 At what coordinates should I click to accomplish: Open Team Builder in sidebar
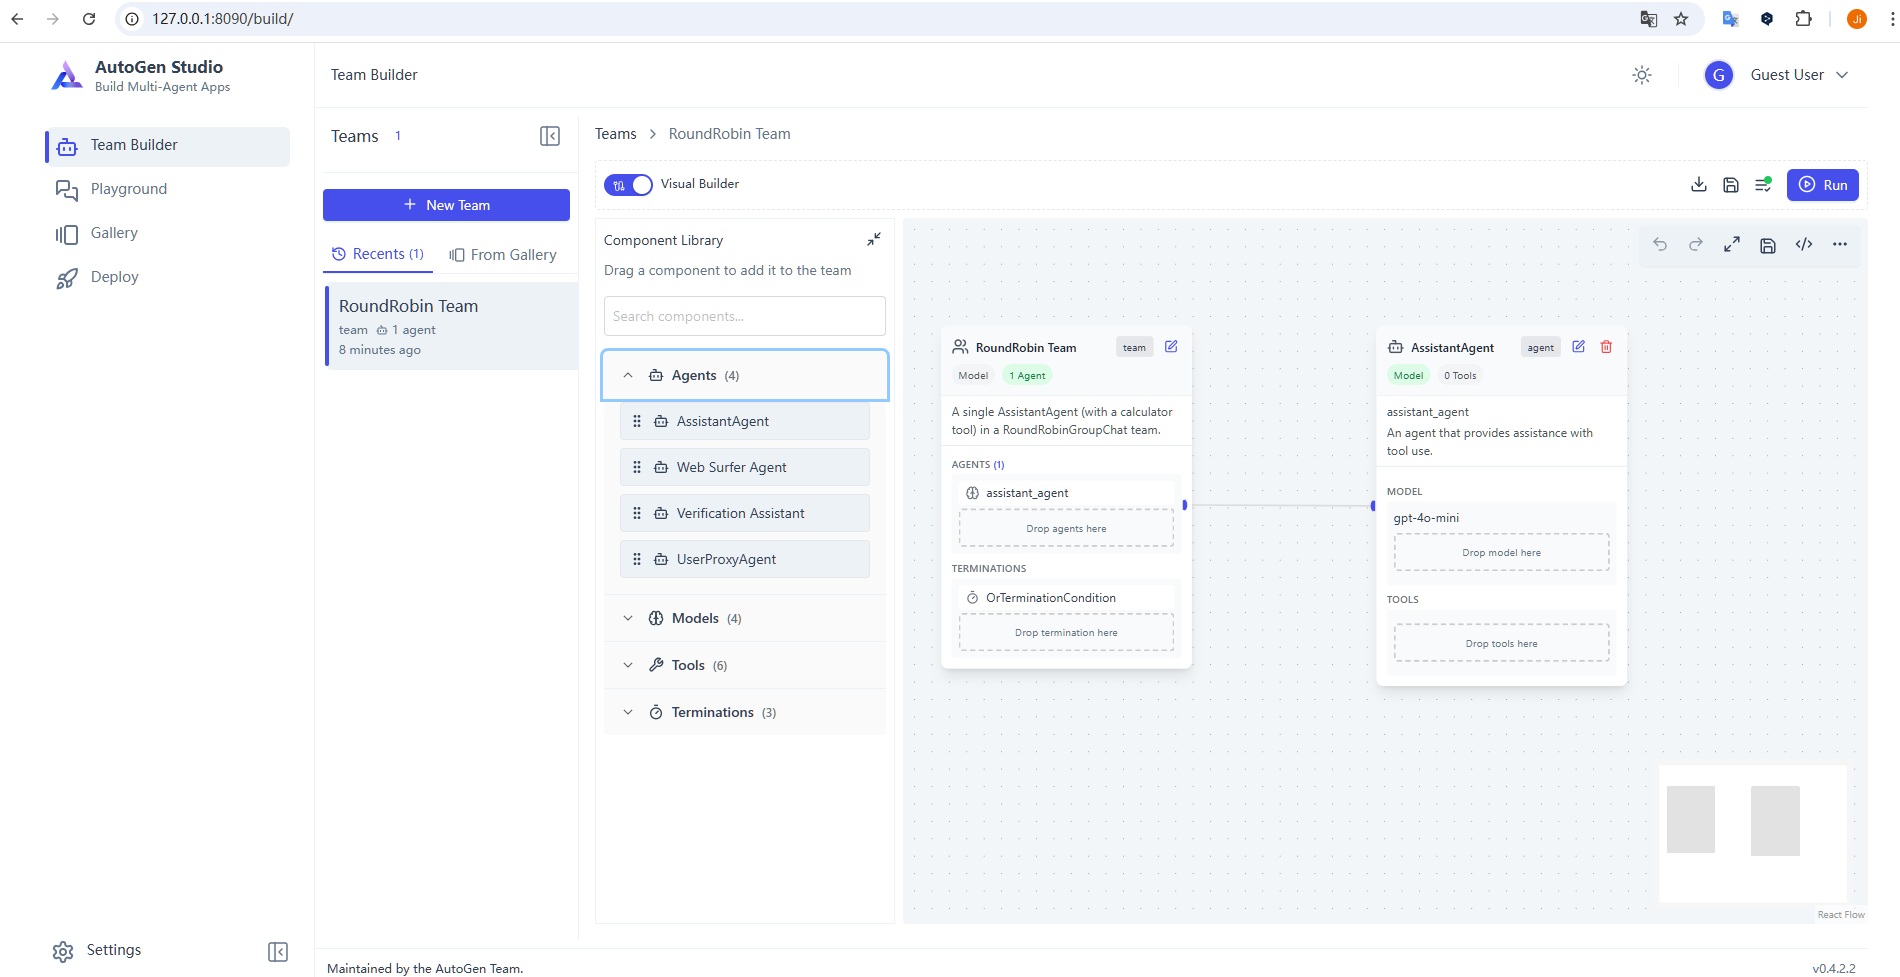click(x=168, y=146)
